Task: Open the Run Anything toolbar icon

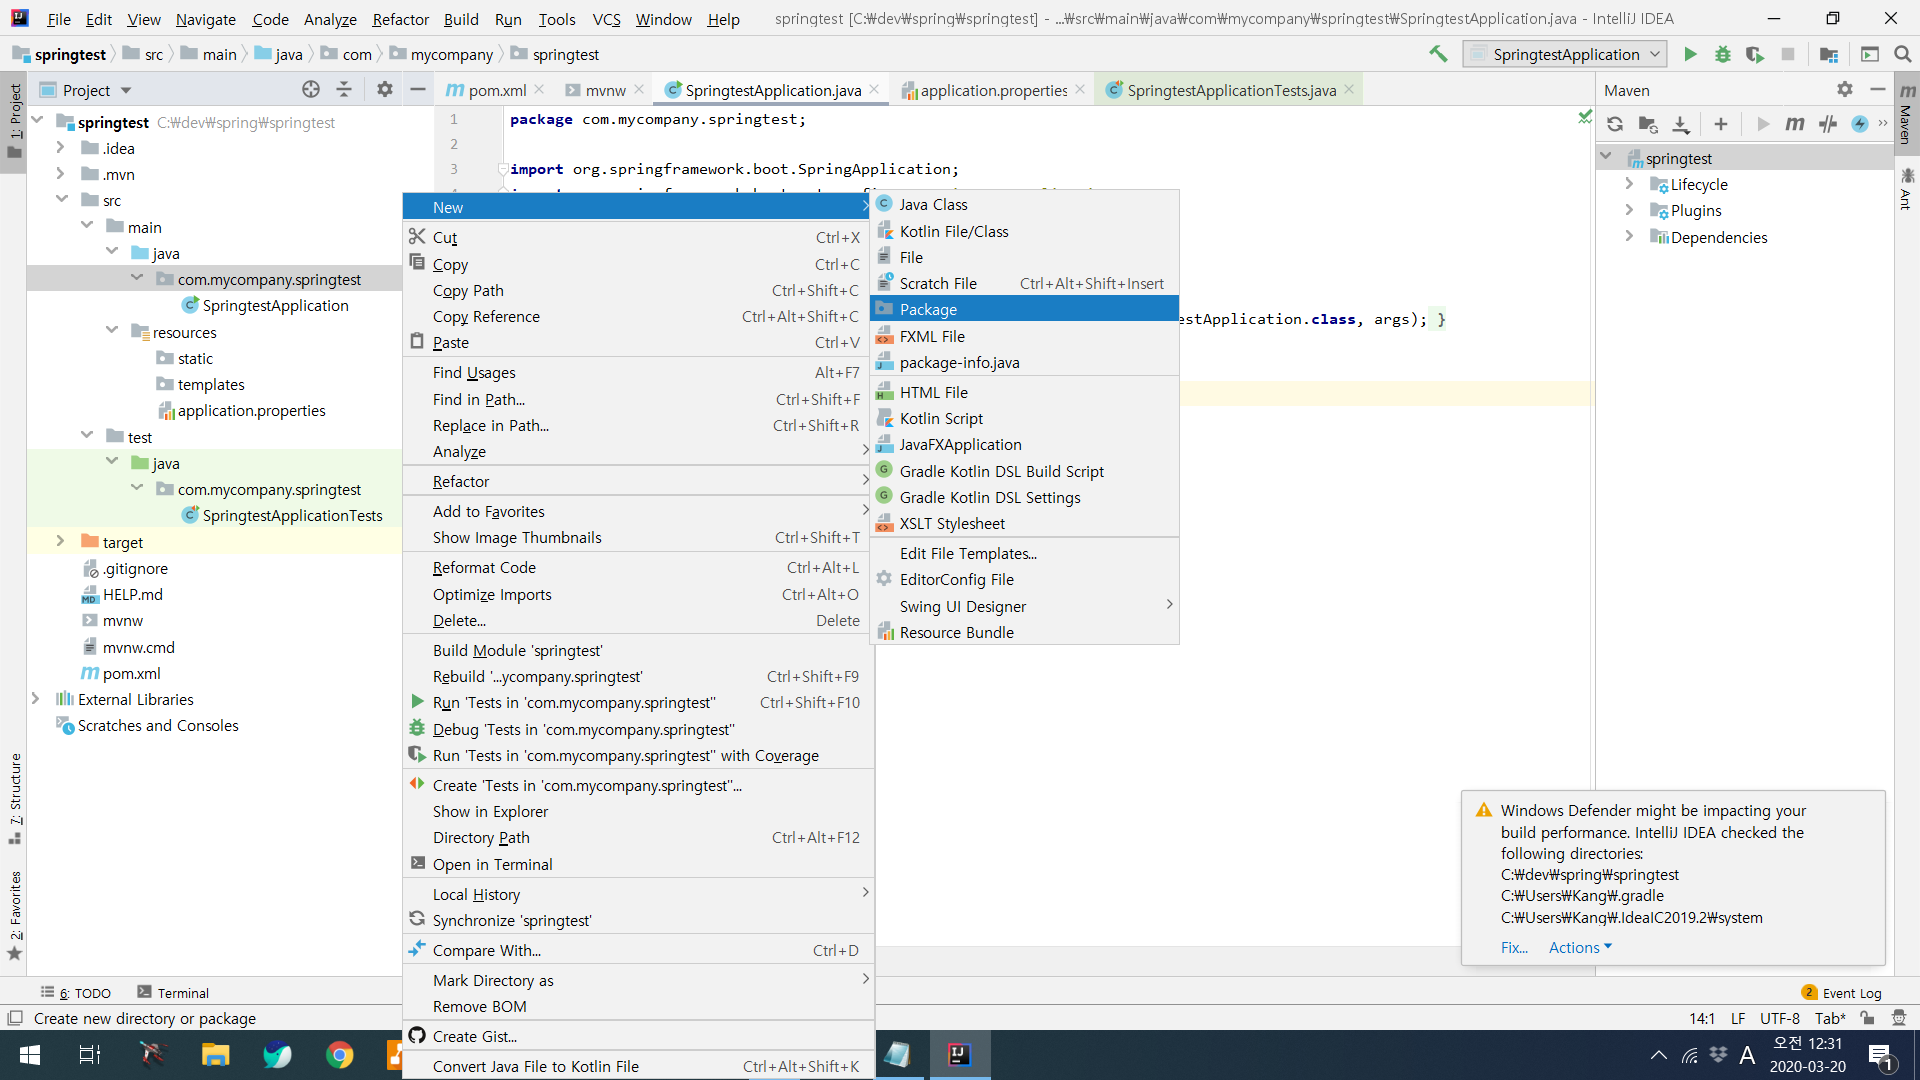Action: pyautogui.click(x=1869, y=54)
